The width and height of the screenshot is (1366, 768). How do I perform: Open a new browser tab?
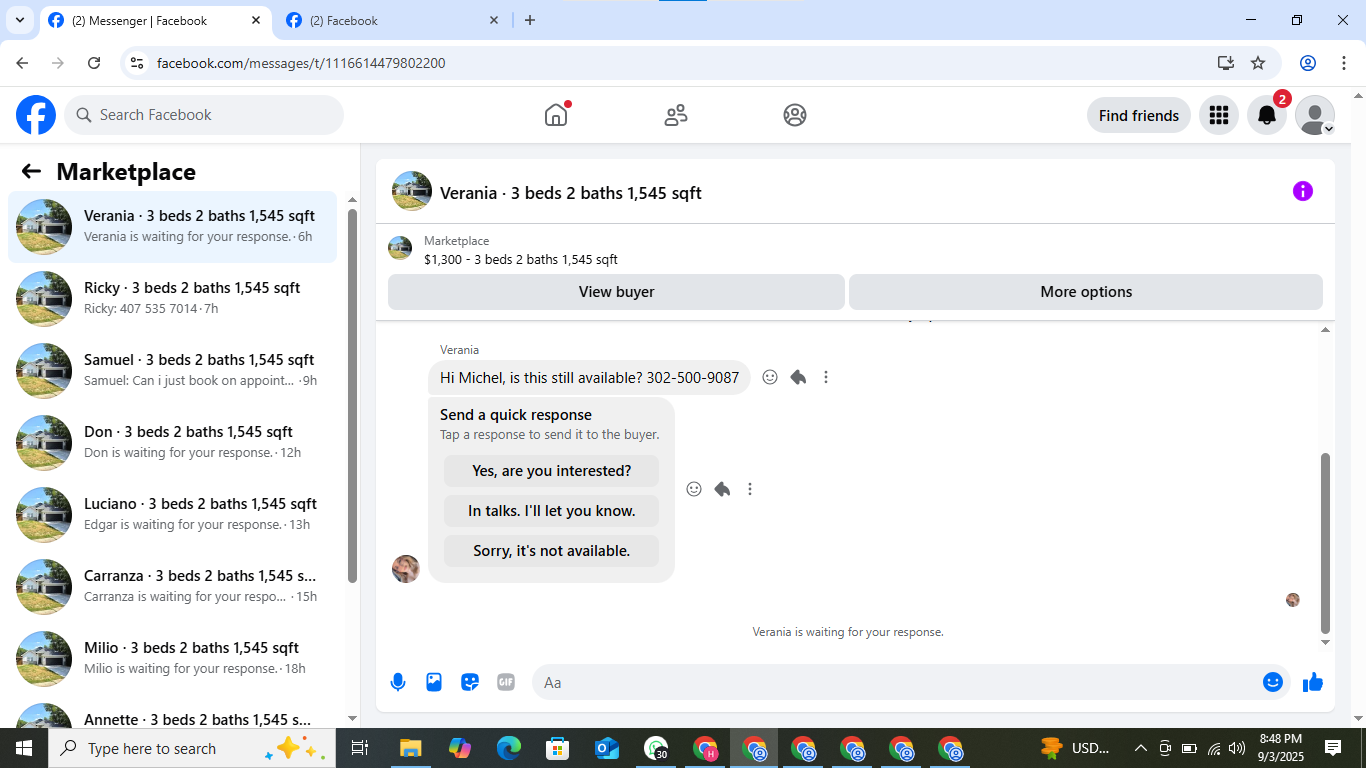click(530, 20)
